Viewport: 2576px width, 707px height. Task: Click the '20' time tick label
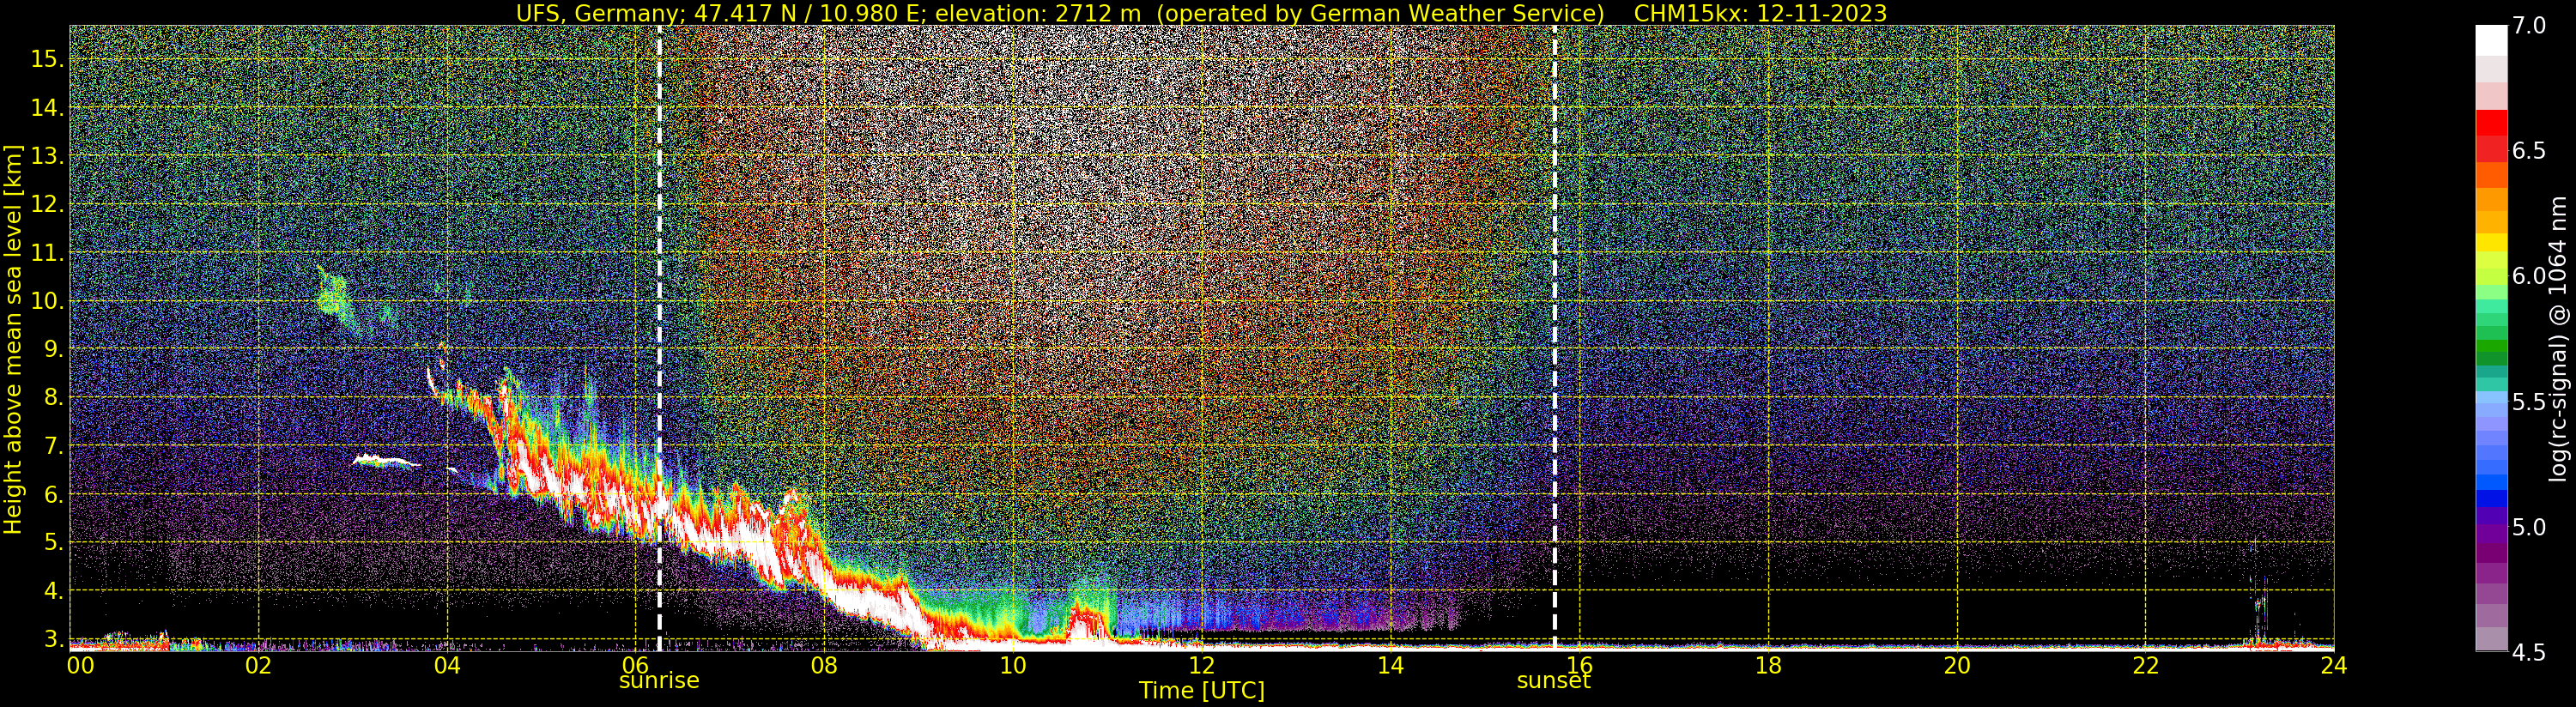1957,665
